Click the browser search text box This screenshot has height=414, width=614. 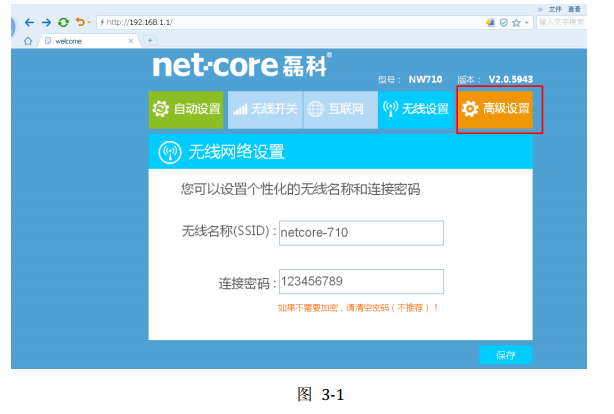click(561, 22)
